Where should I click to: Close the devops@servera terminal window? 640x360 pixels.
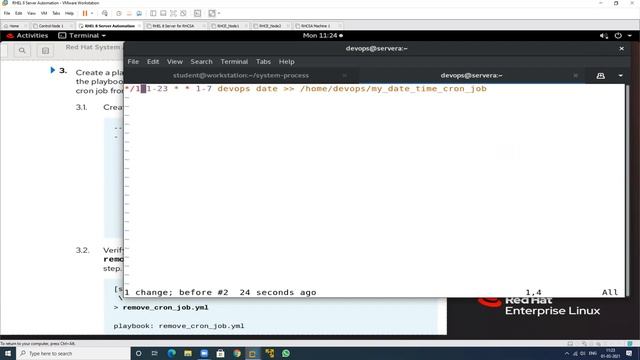tap(621, 49)
